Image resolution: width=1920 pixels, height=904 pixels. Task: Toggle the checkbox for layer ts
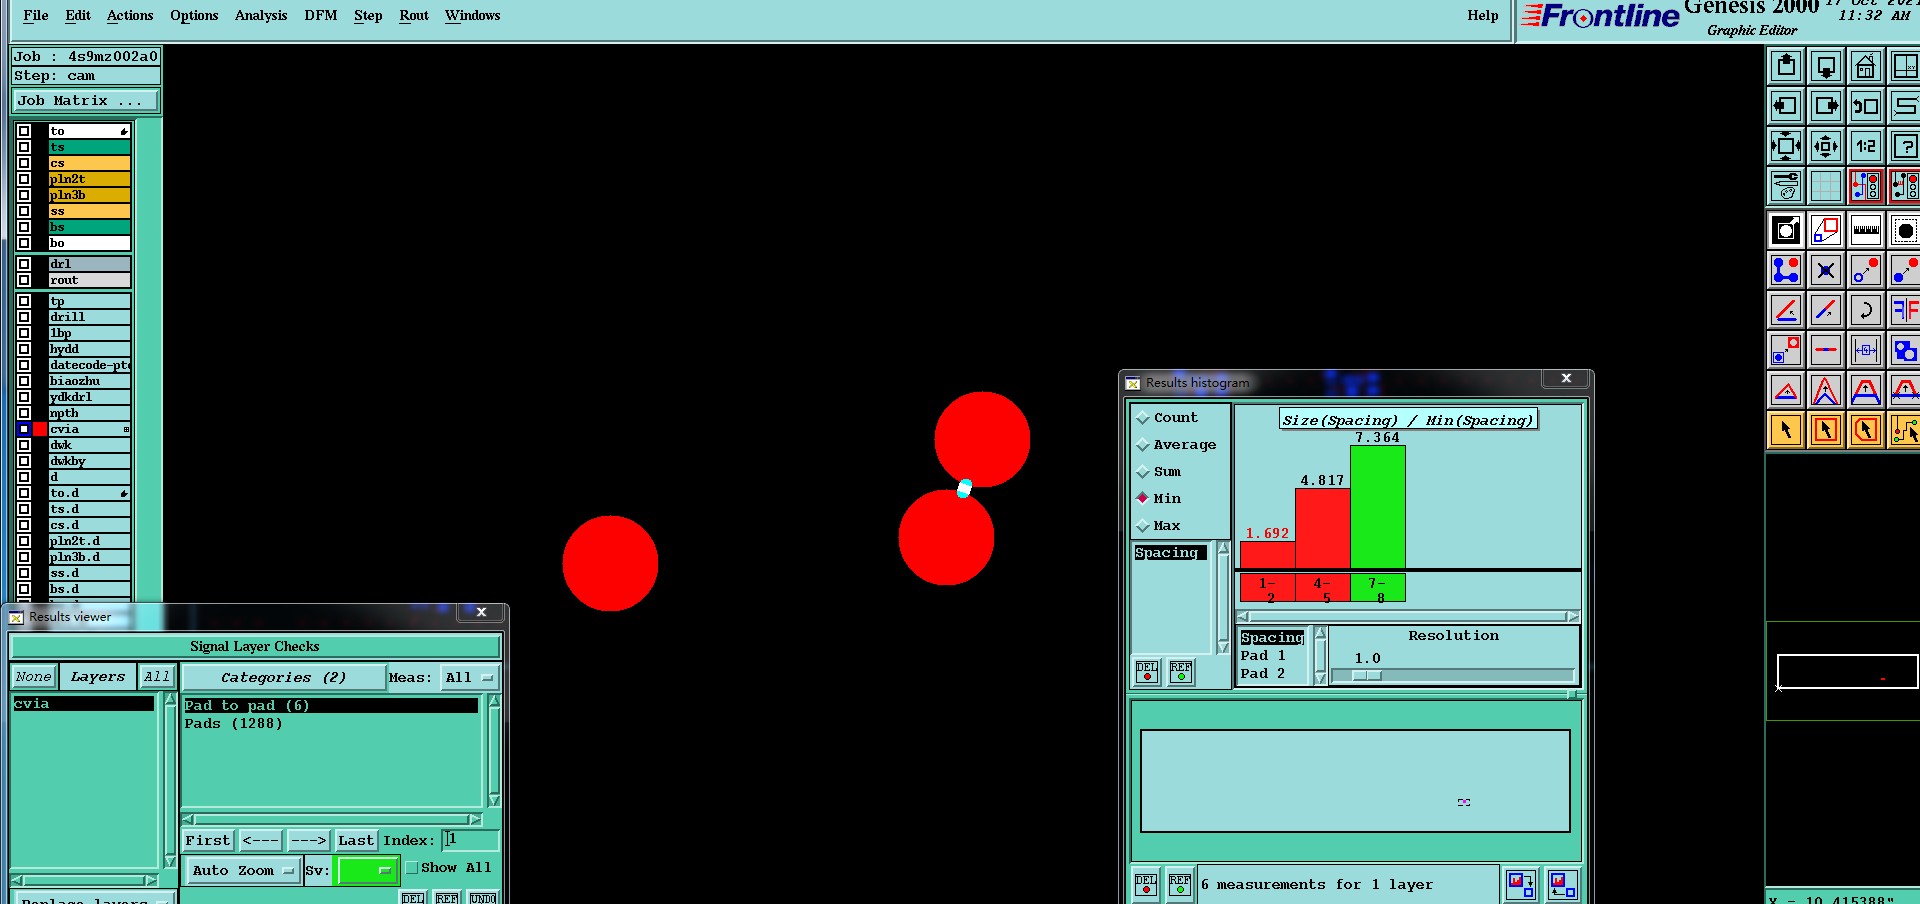point(24,147)
